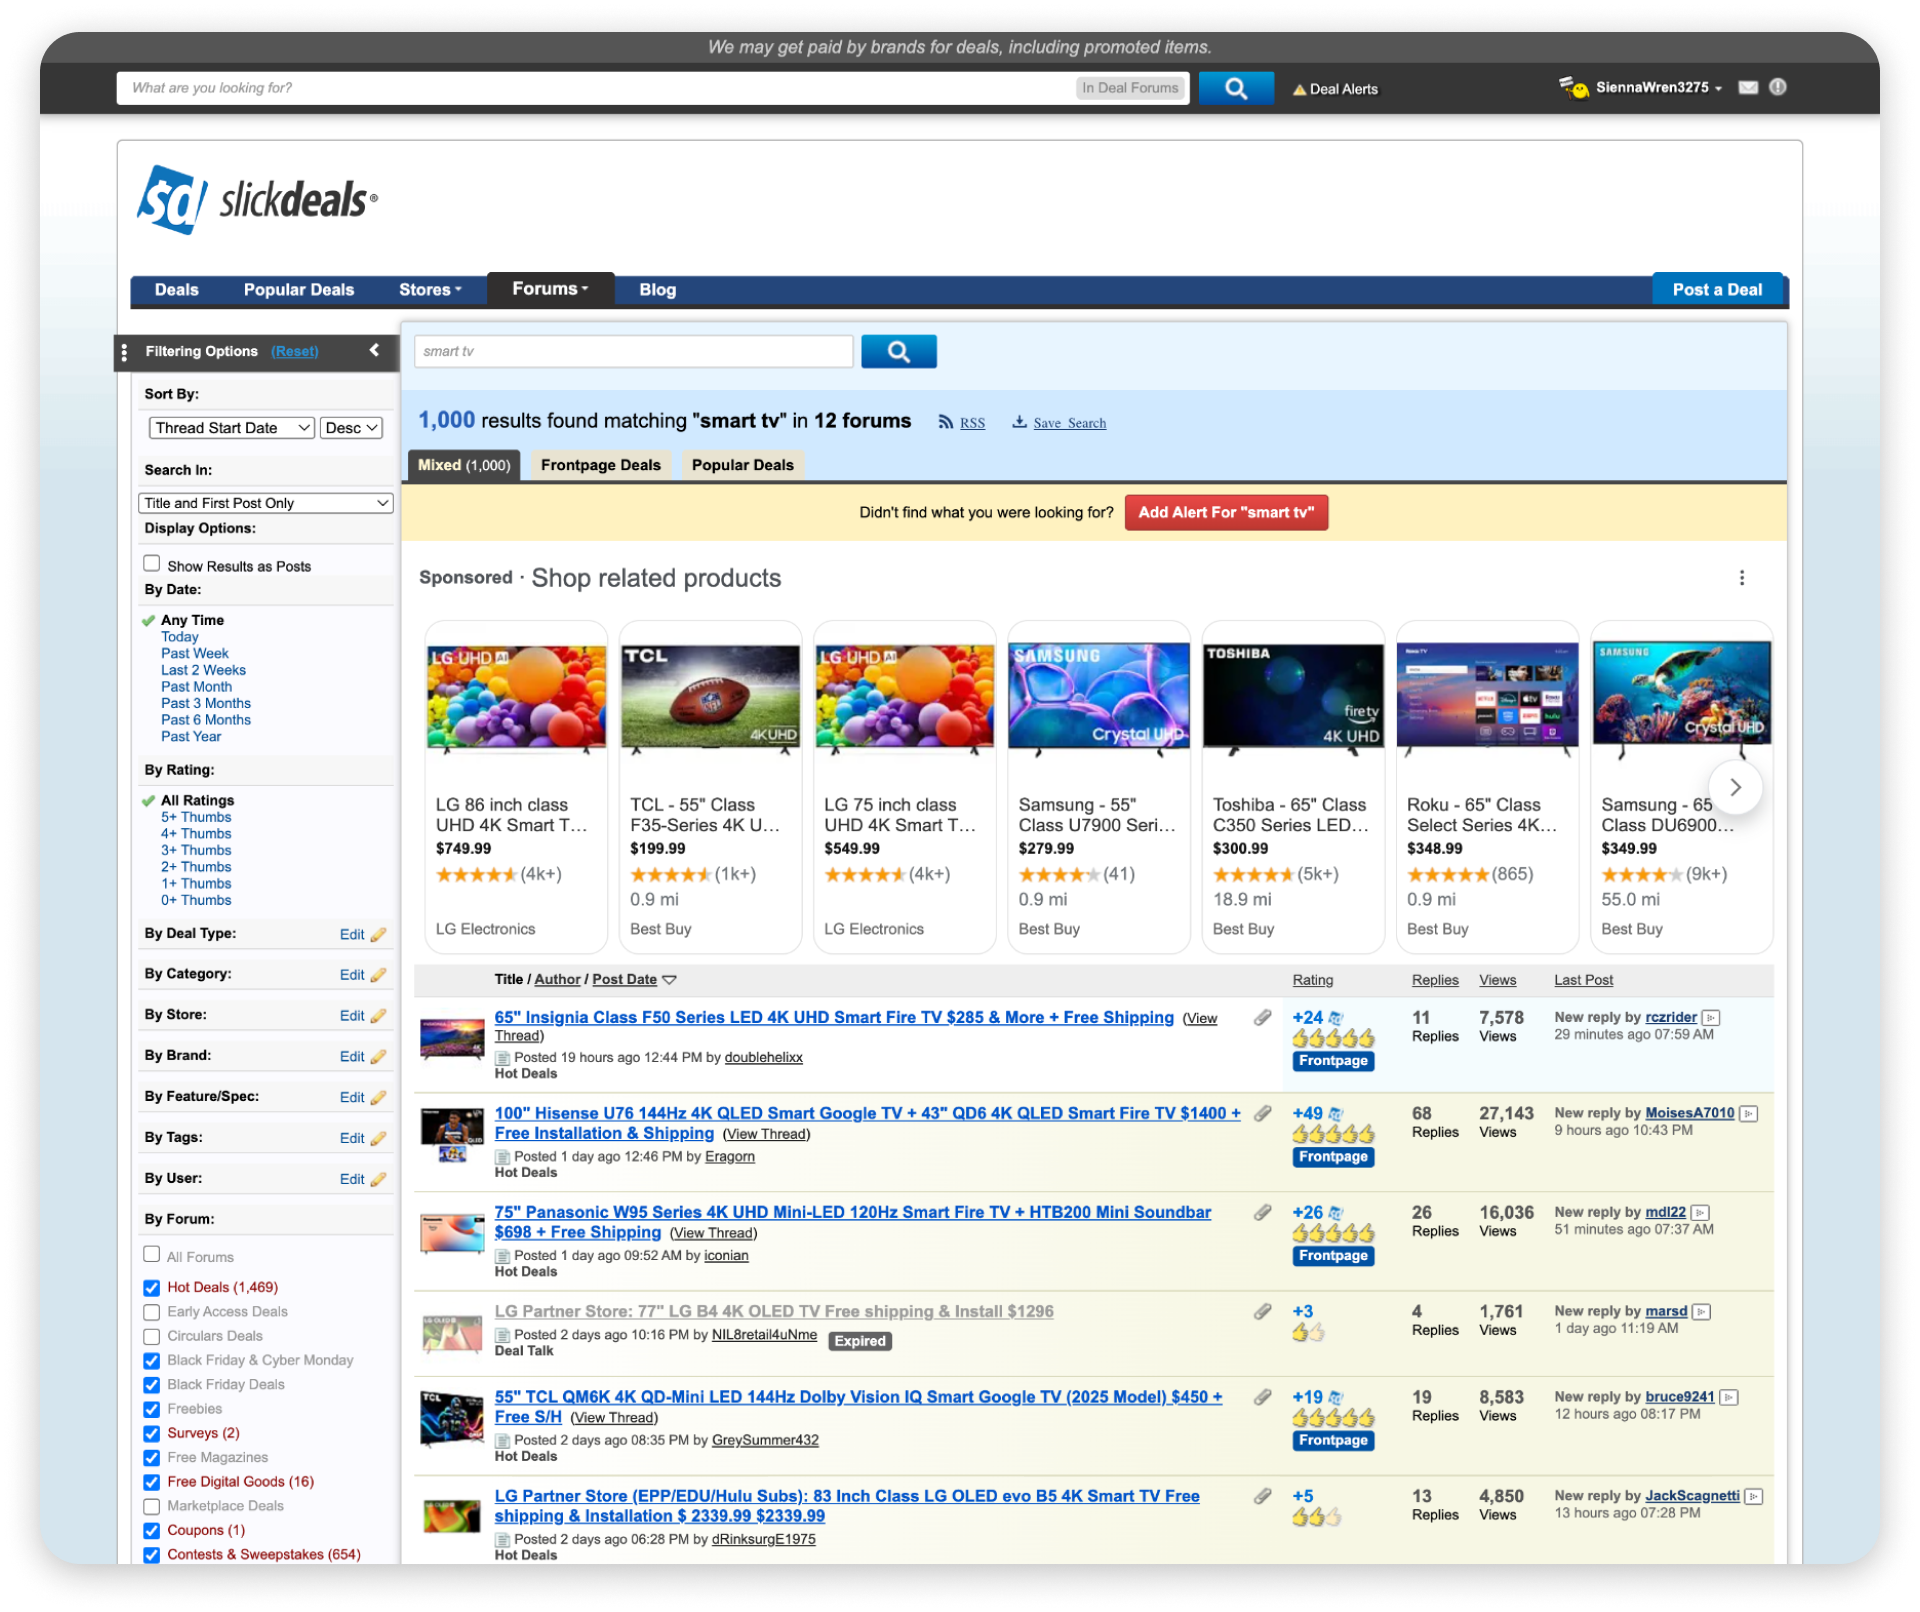The width and height of the screenshot is (1920, 1612).
Task: Open the Desc sort order dropdown
Action: coord(352,428)
